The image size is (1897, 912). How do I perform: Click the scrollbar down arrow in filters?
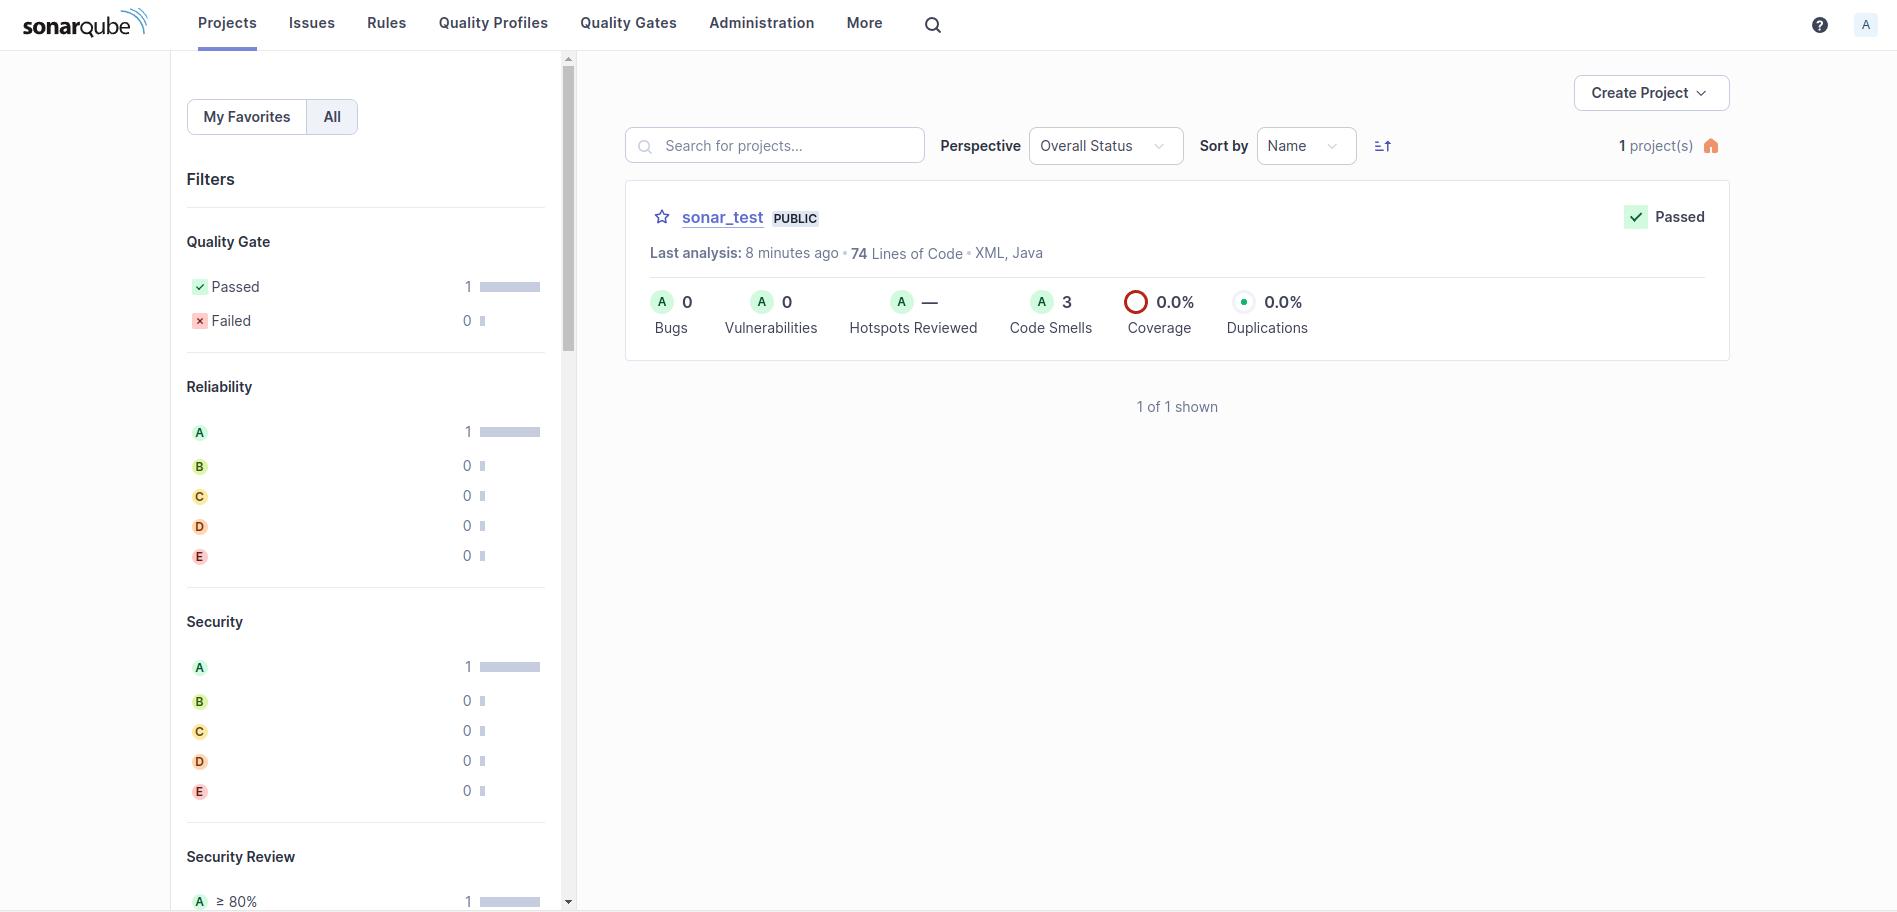tap(569, 902)
